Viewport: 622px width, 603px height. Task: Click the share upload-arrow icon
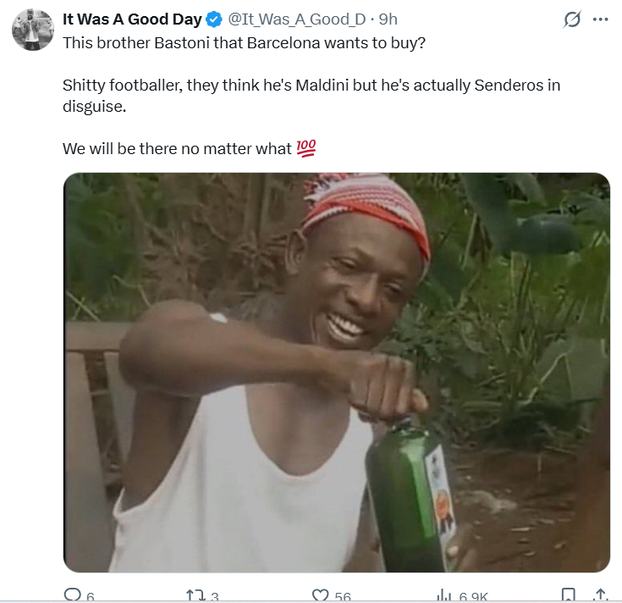coord(600,595)
